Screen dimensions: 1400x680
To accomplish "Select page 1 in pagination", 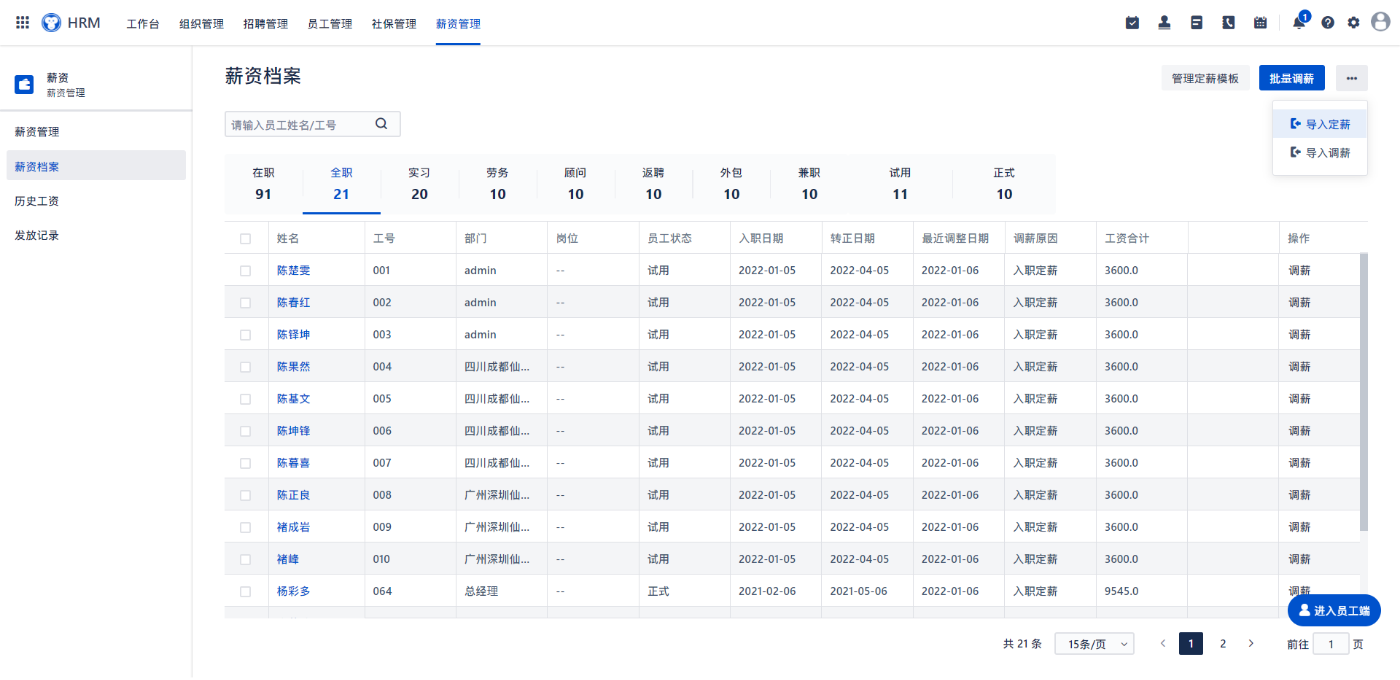I will 1191,644.
